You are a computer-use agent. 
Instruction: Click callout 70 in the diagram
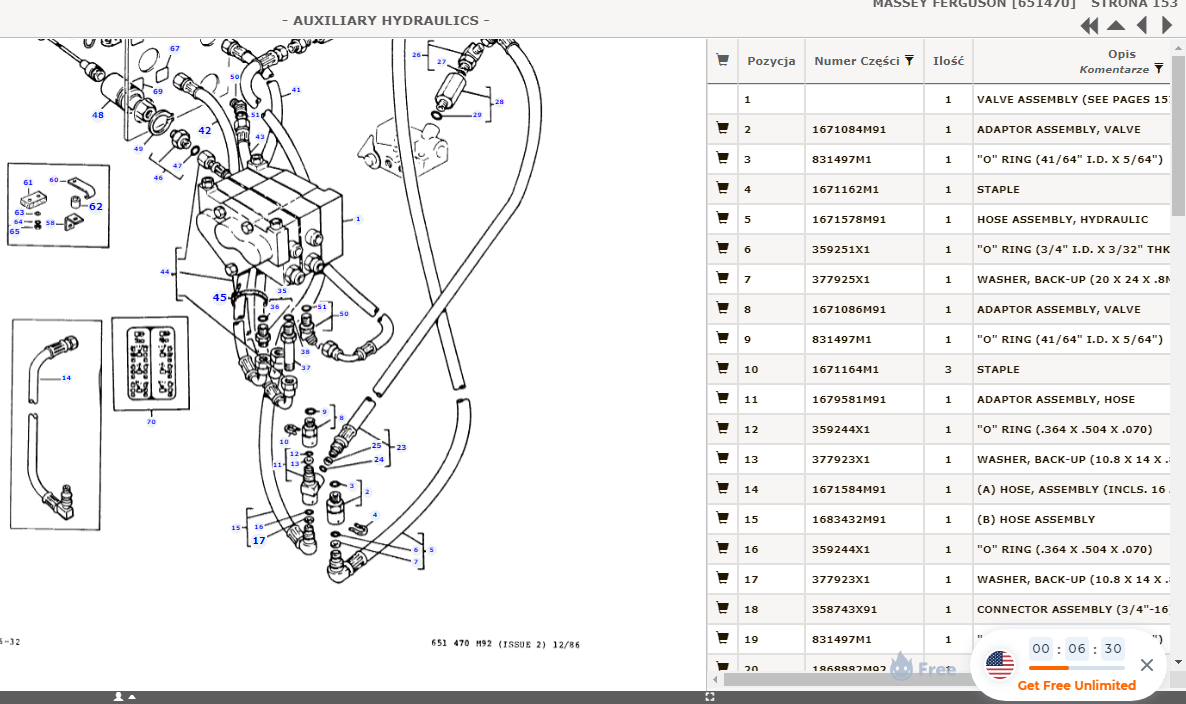tap(151, 422)
